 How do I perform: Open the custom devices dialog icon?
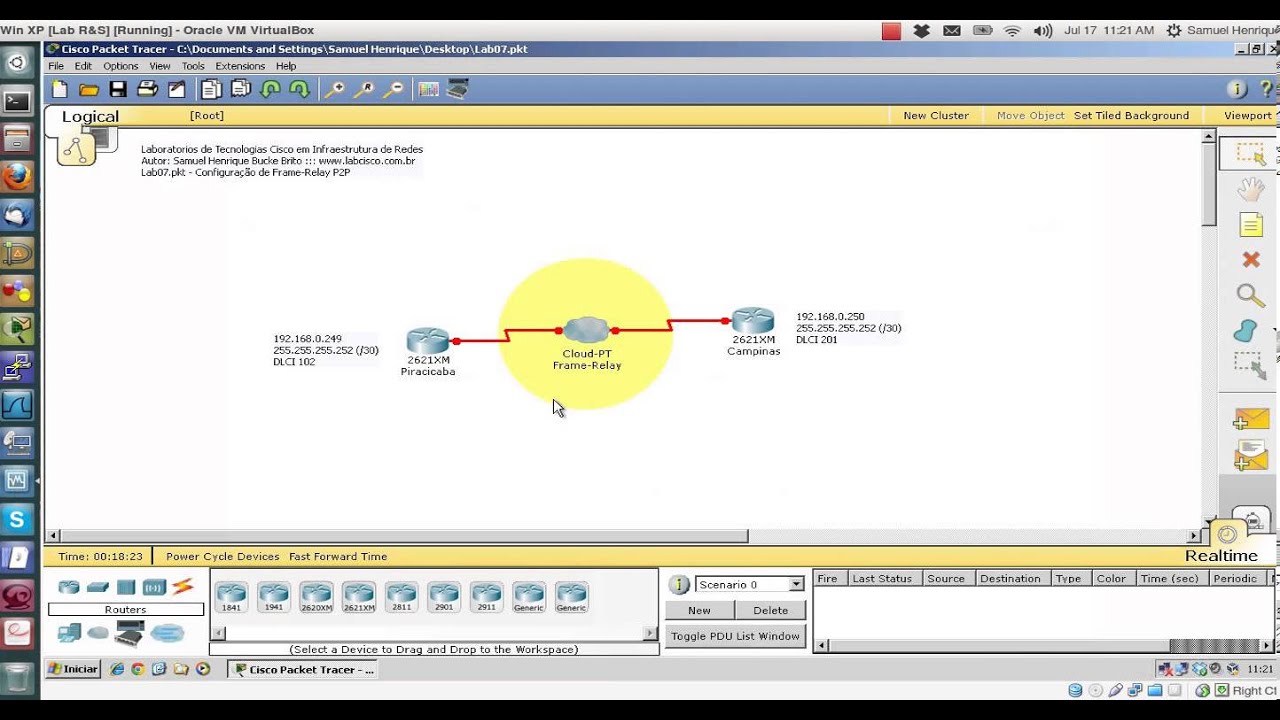click(458, 89)
